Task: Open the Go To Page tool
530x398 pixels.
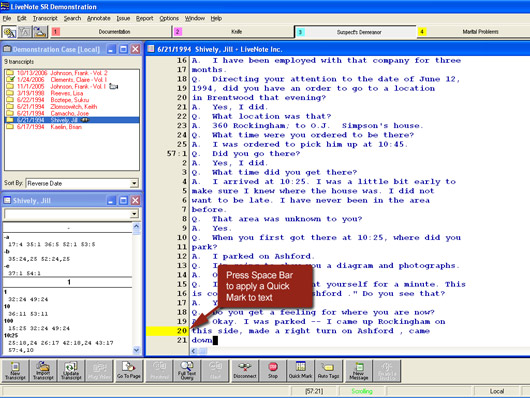Action: (x=128, y=371)
